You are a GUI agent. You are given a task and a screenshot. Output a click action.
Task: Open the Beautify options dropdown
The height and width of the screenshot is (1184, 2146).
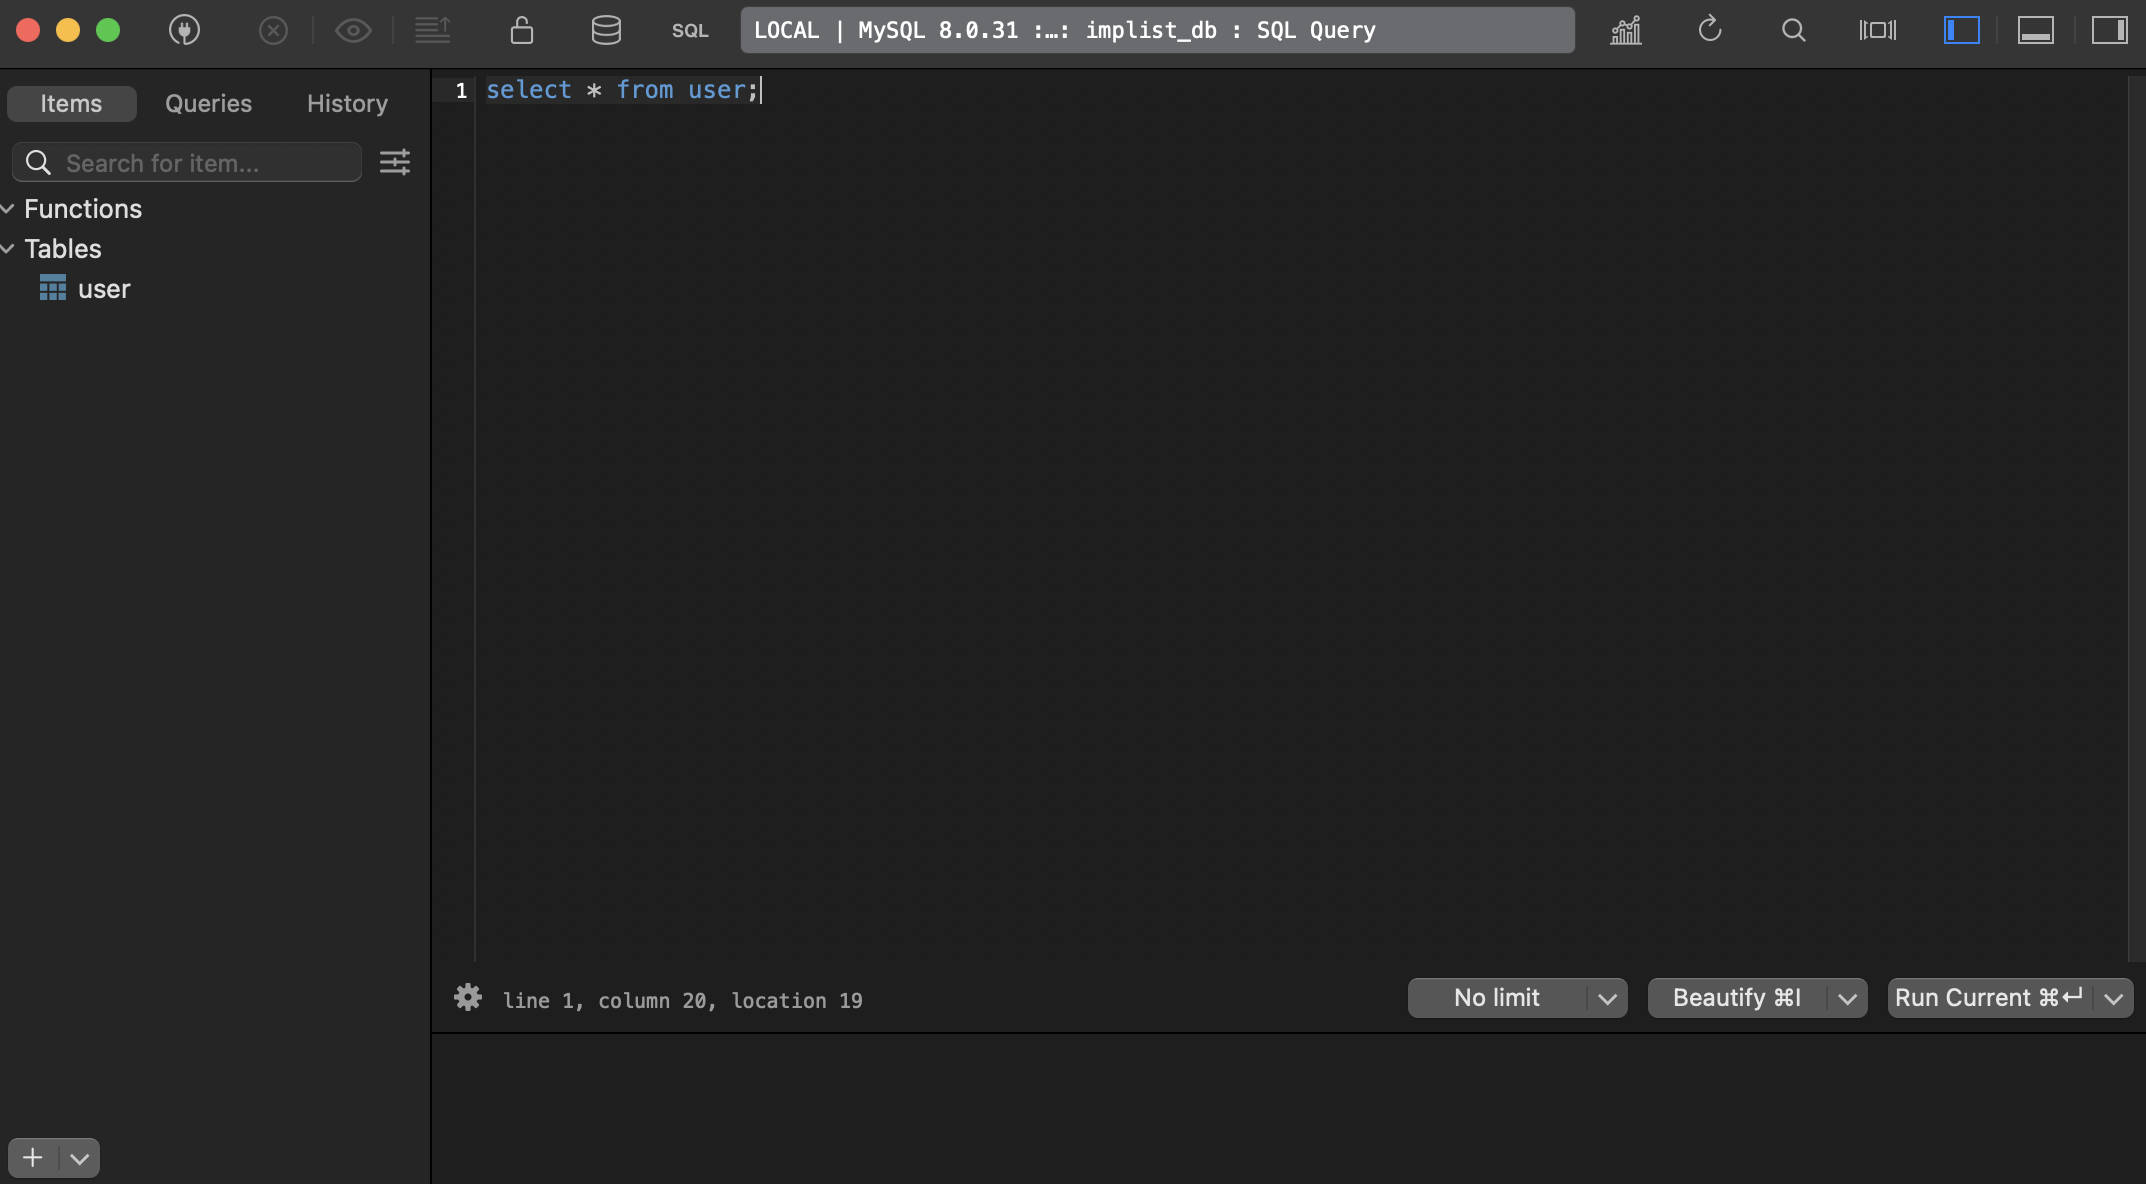(x=1844, y=997)
